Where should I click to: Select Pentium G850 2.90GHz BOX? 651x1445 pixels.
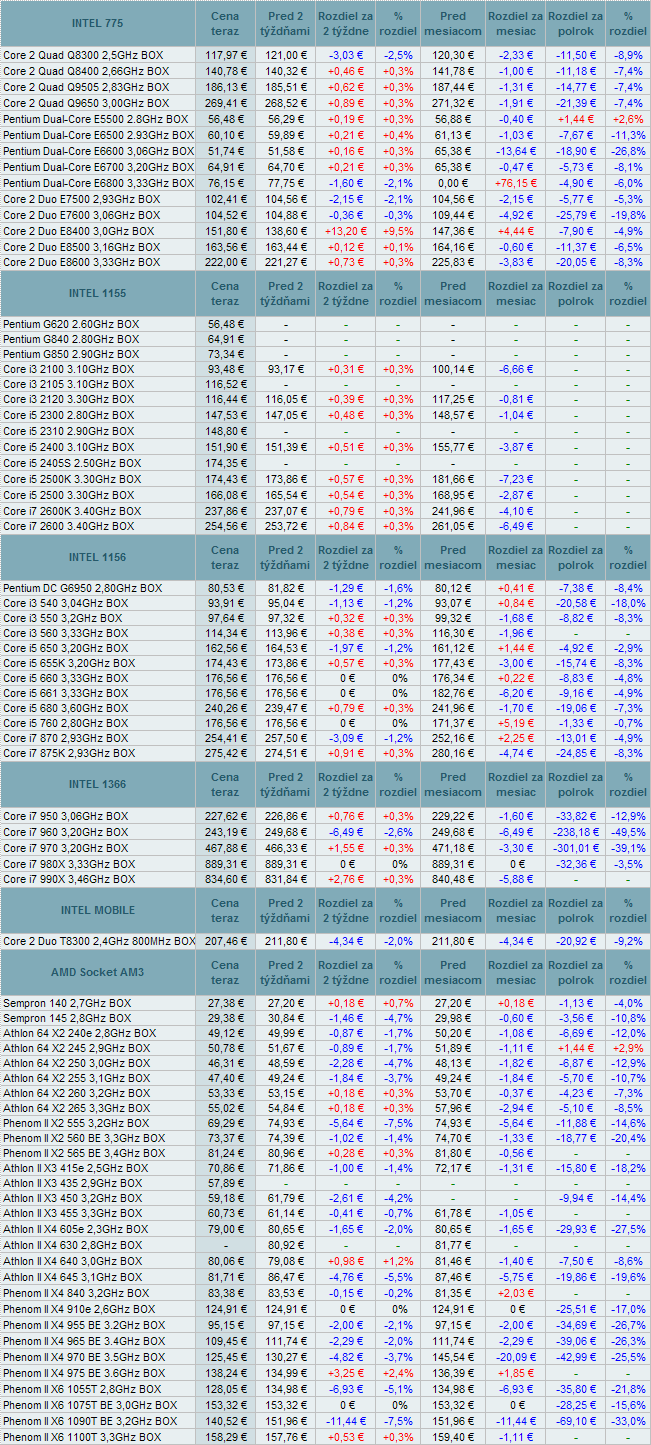point(71,355)
